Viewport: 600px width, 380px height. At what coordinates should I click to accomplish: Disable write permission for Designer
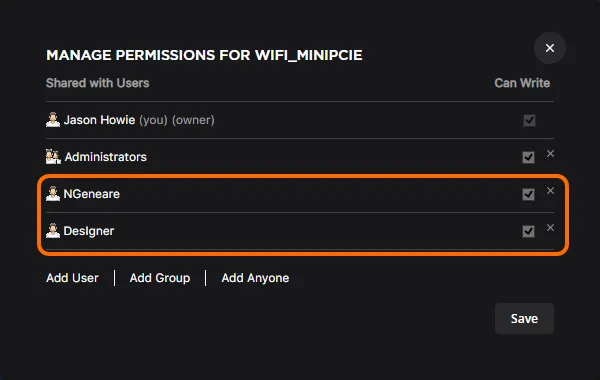[x=528, y=231]
